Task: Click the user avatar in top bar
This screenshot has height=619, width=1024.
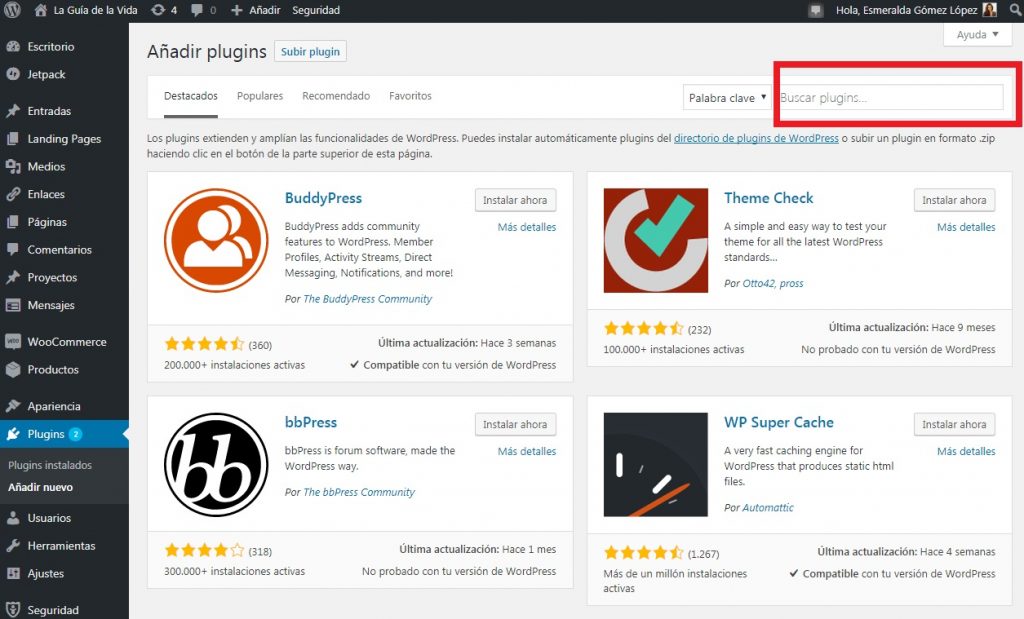Action: pos(989,10)
